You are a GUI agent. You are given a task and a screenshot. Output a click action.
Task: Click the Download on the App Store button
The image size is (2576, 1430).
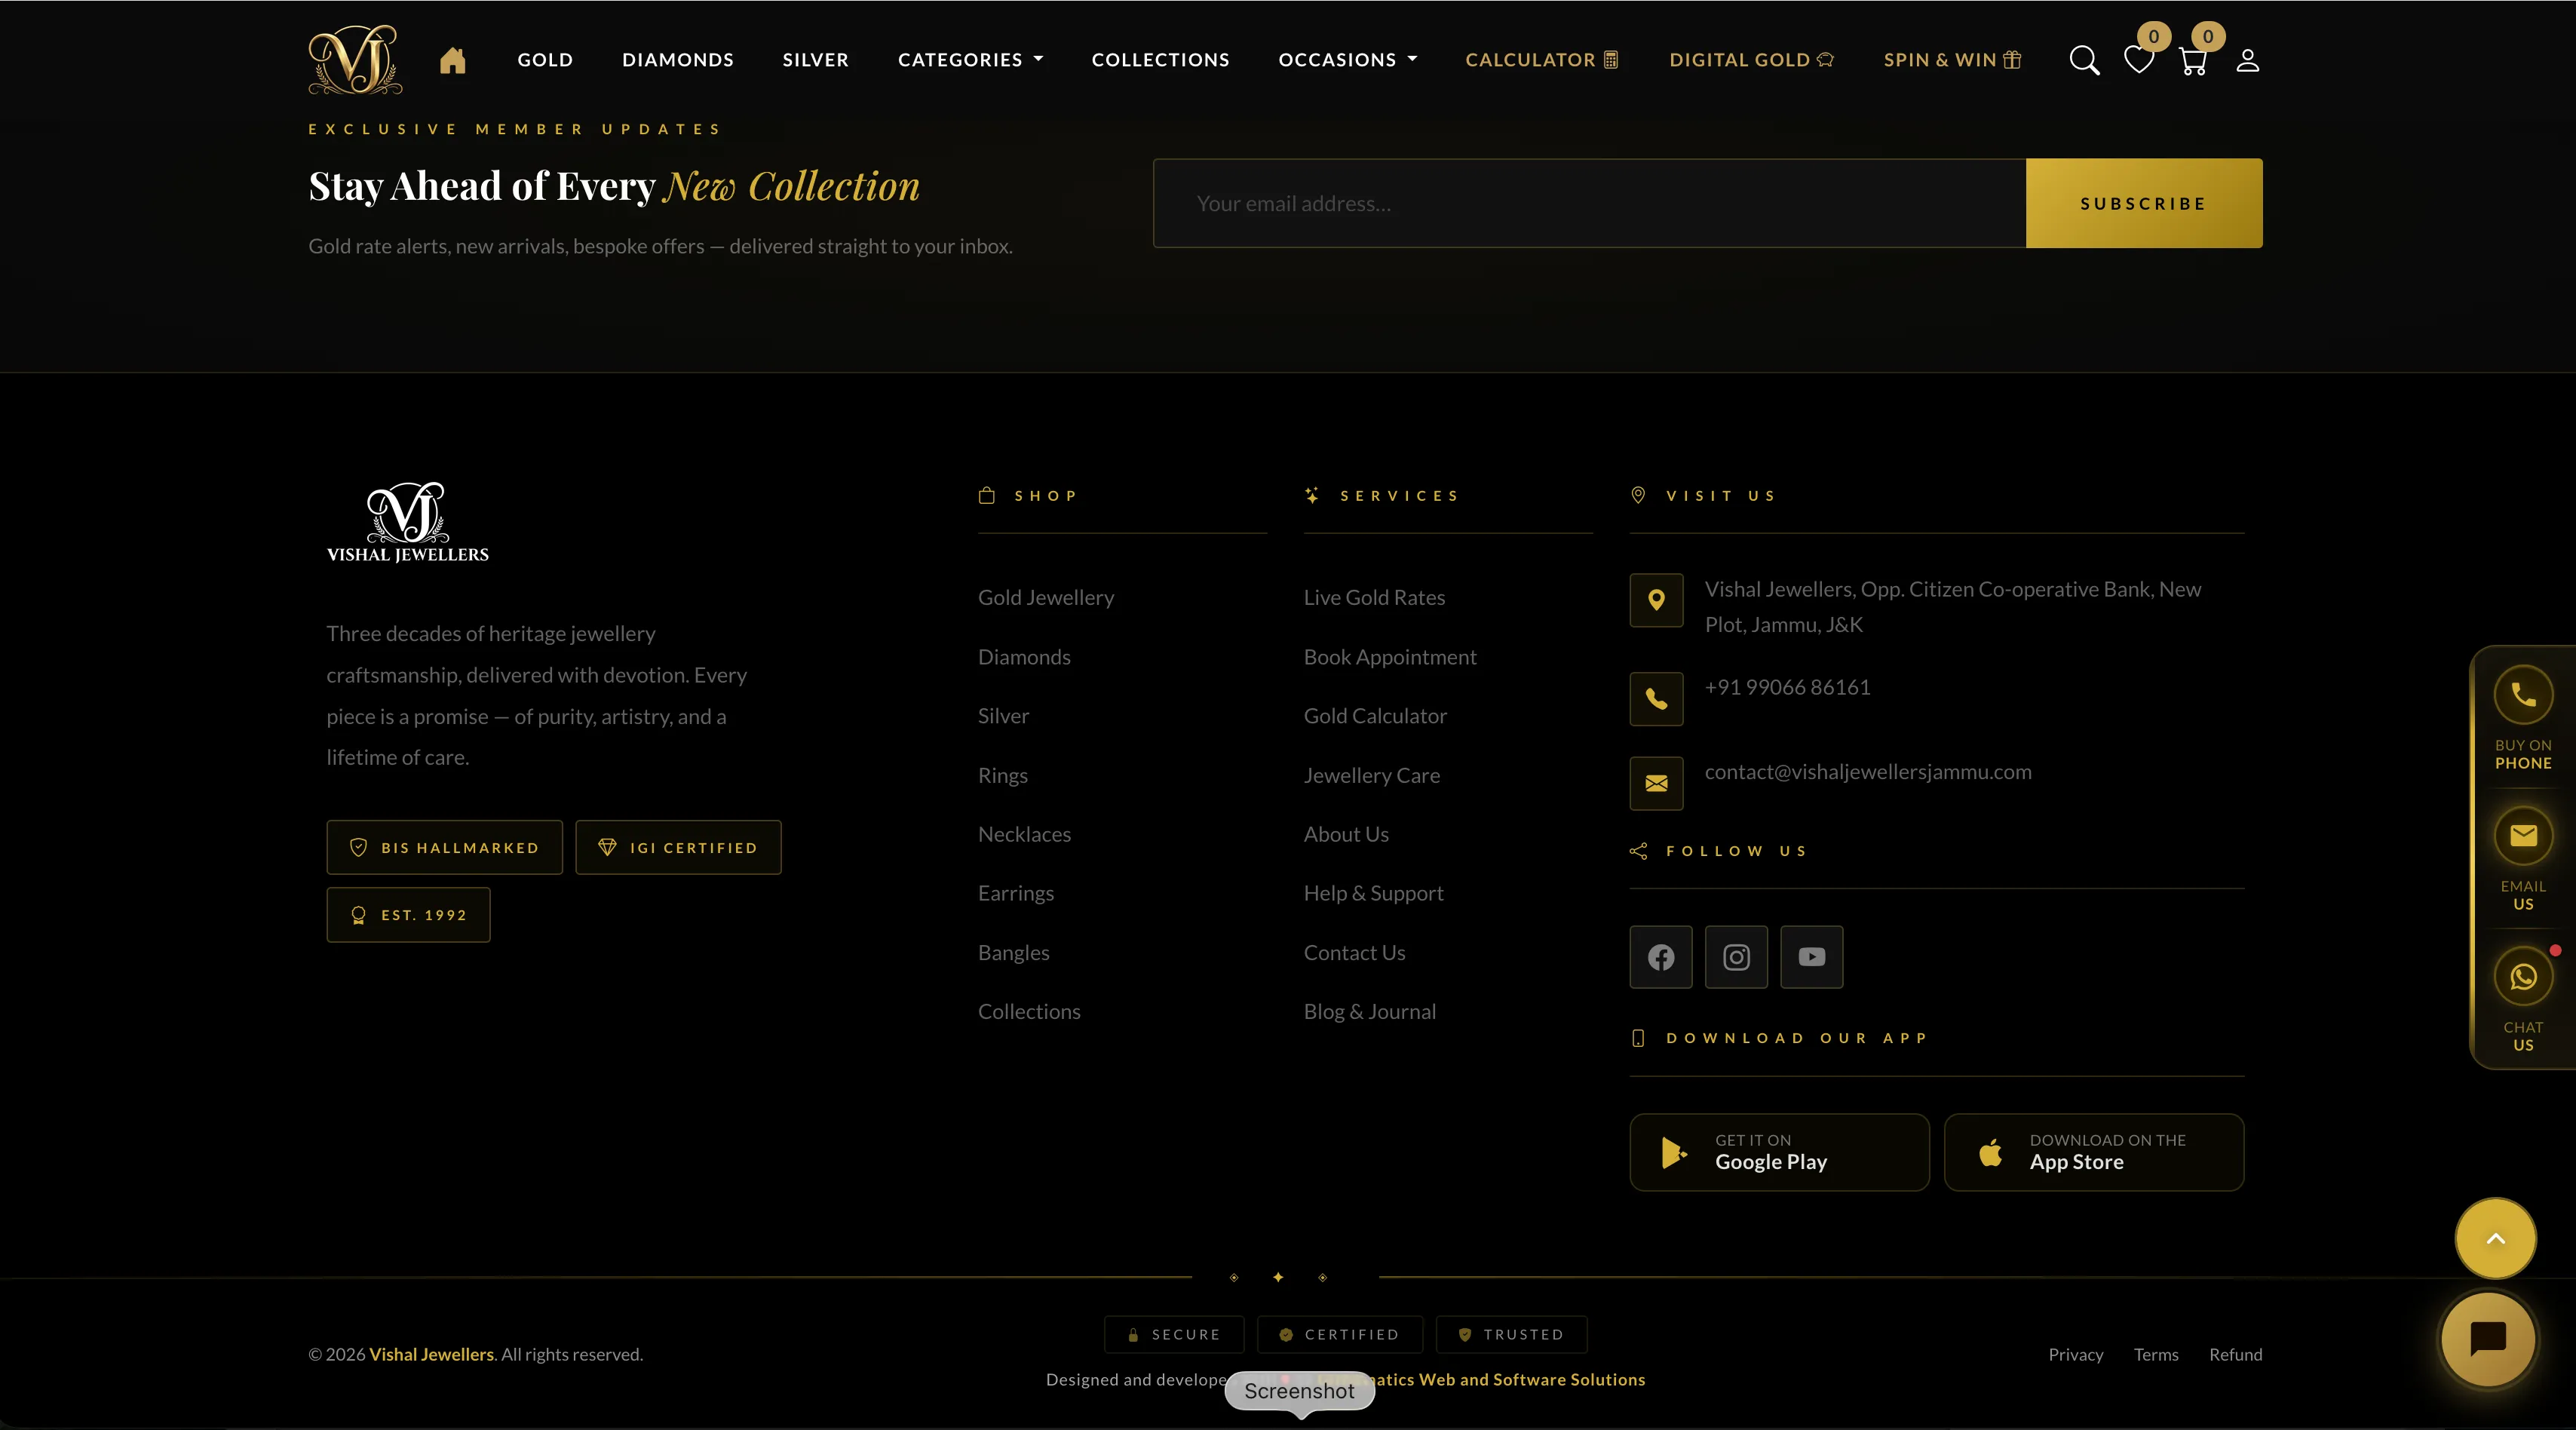[2094, 1152]
